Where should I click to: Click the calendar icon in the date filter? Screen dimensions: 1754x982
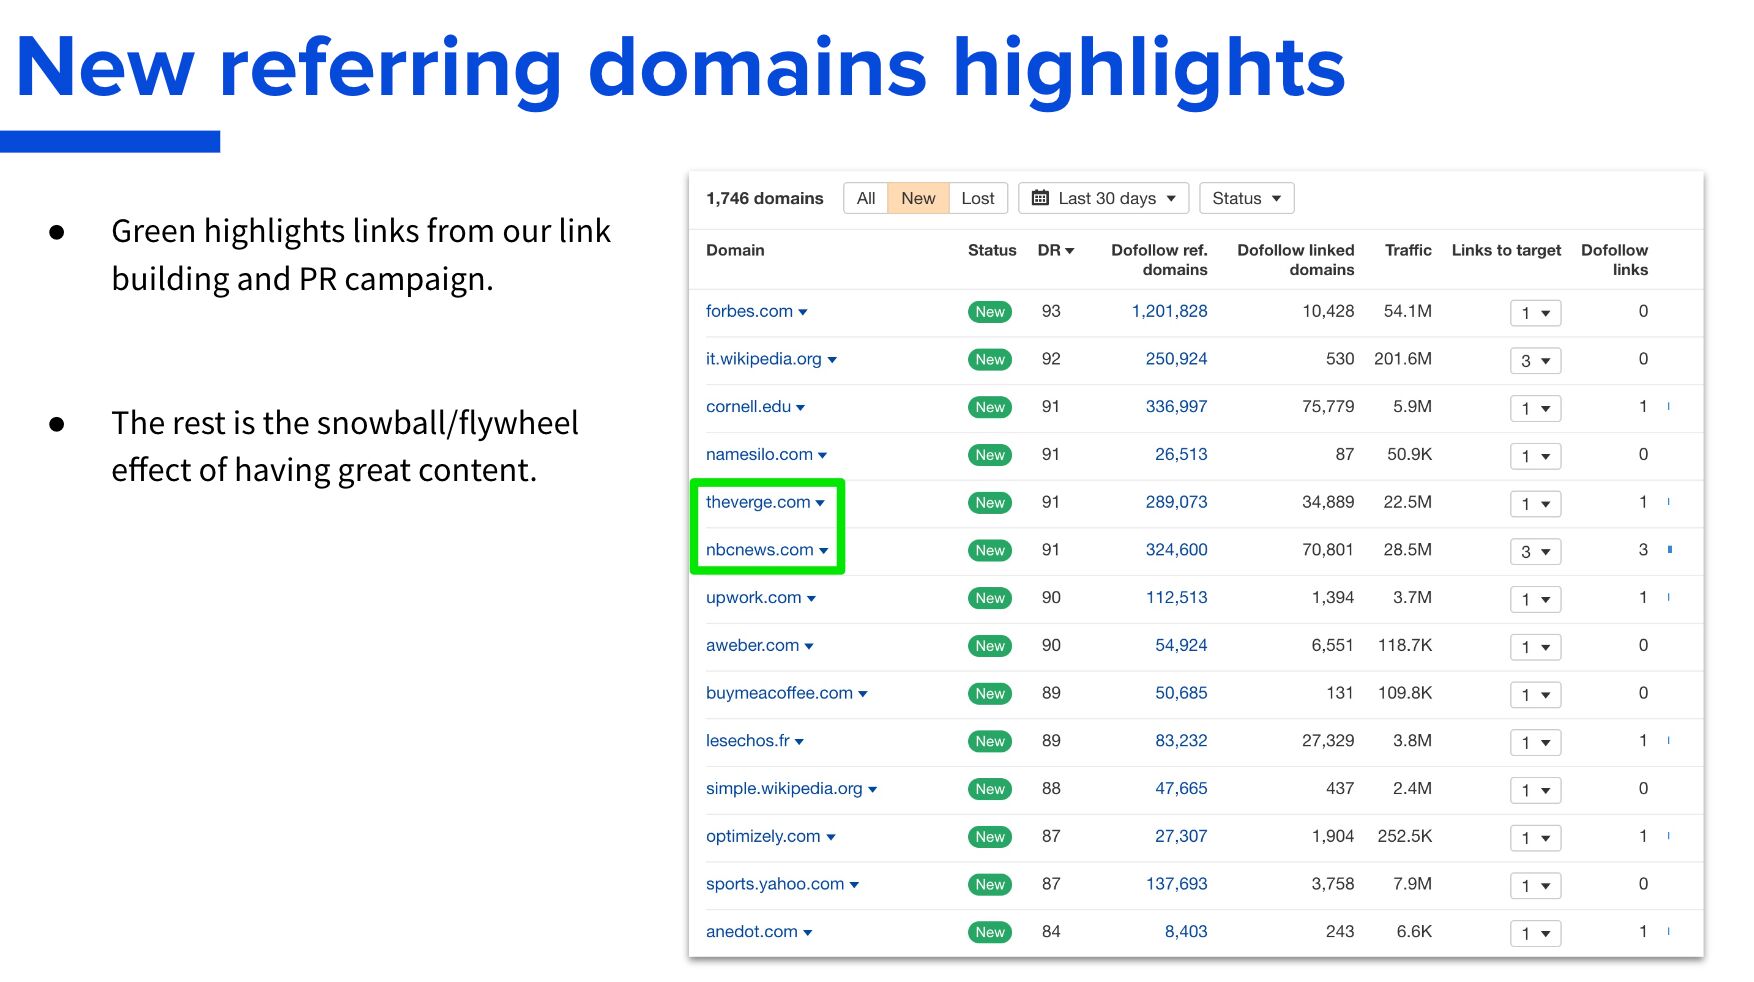(x=1040, y=198)
